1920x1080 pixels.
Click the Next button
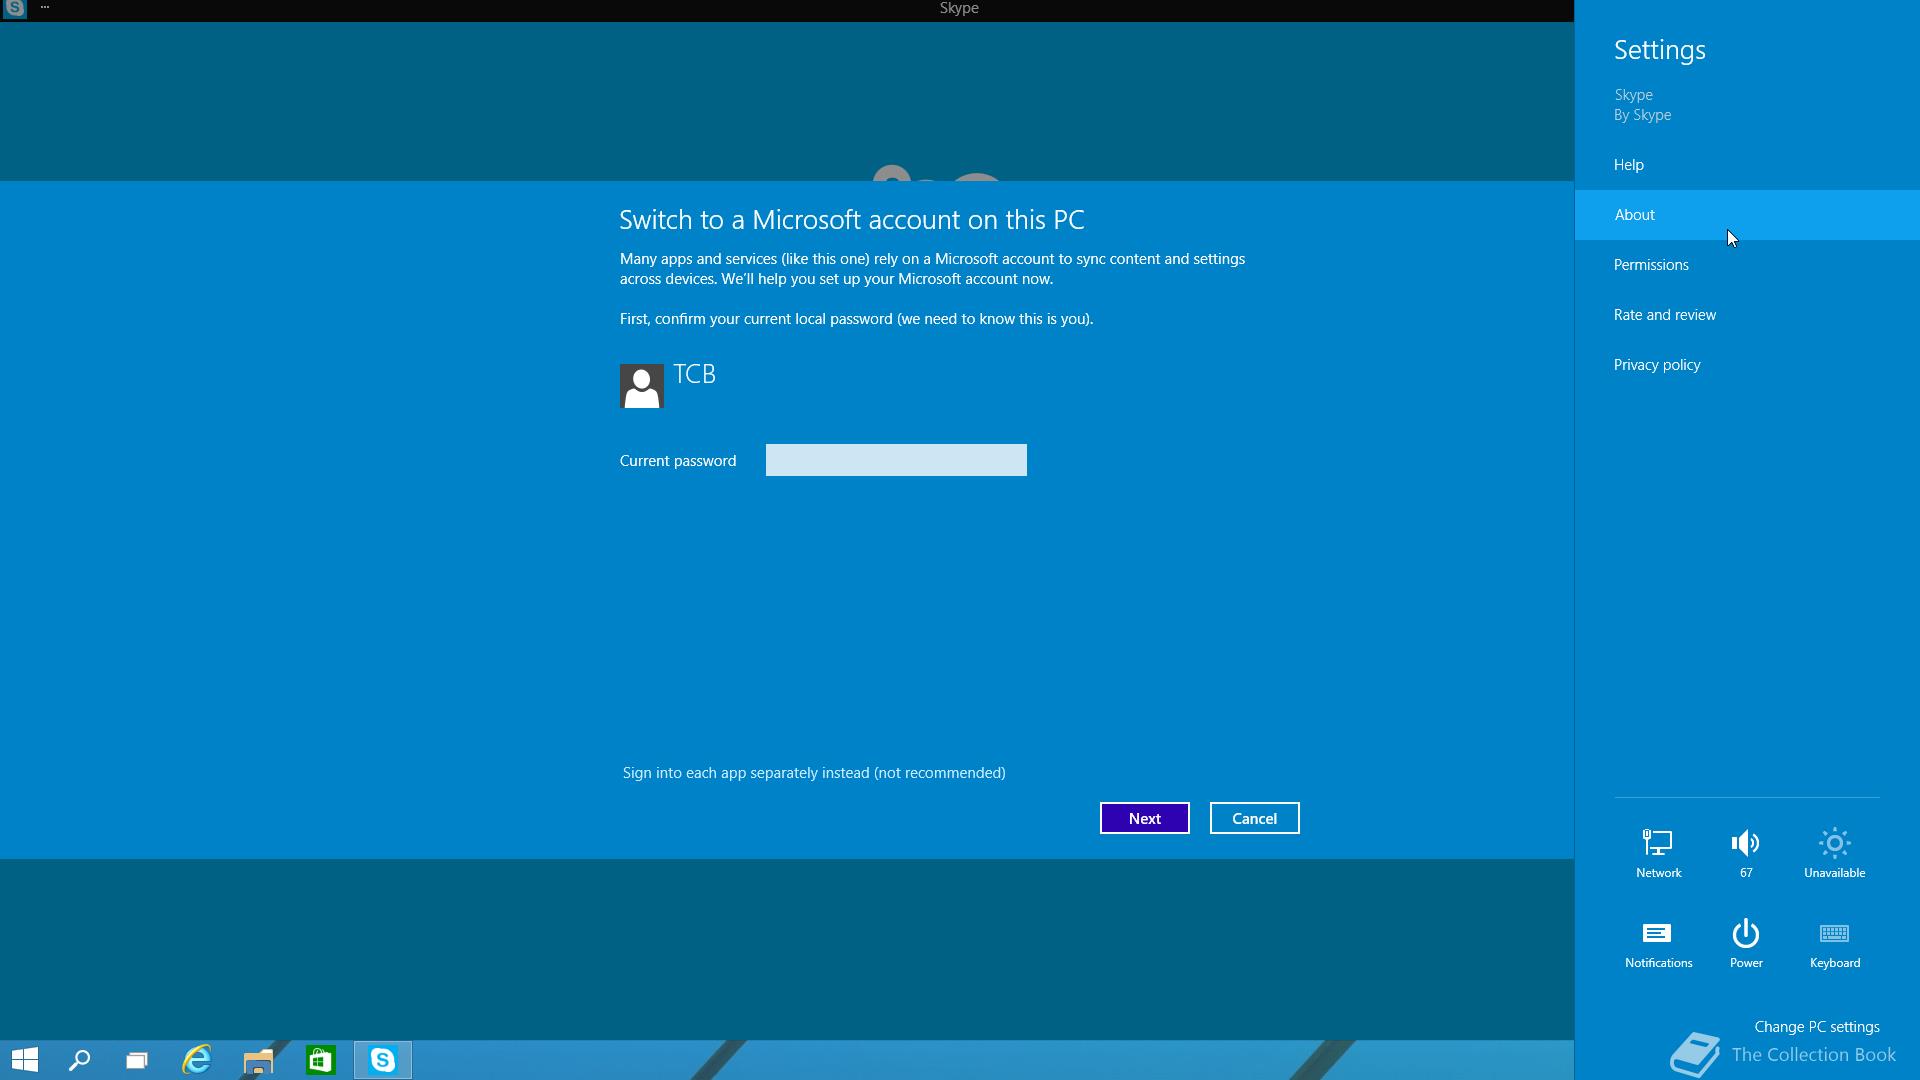[x=1145, y=818]
